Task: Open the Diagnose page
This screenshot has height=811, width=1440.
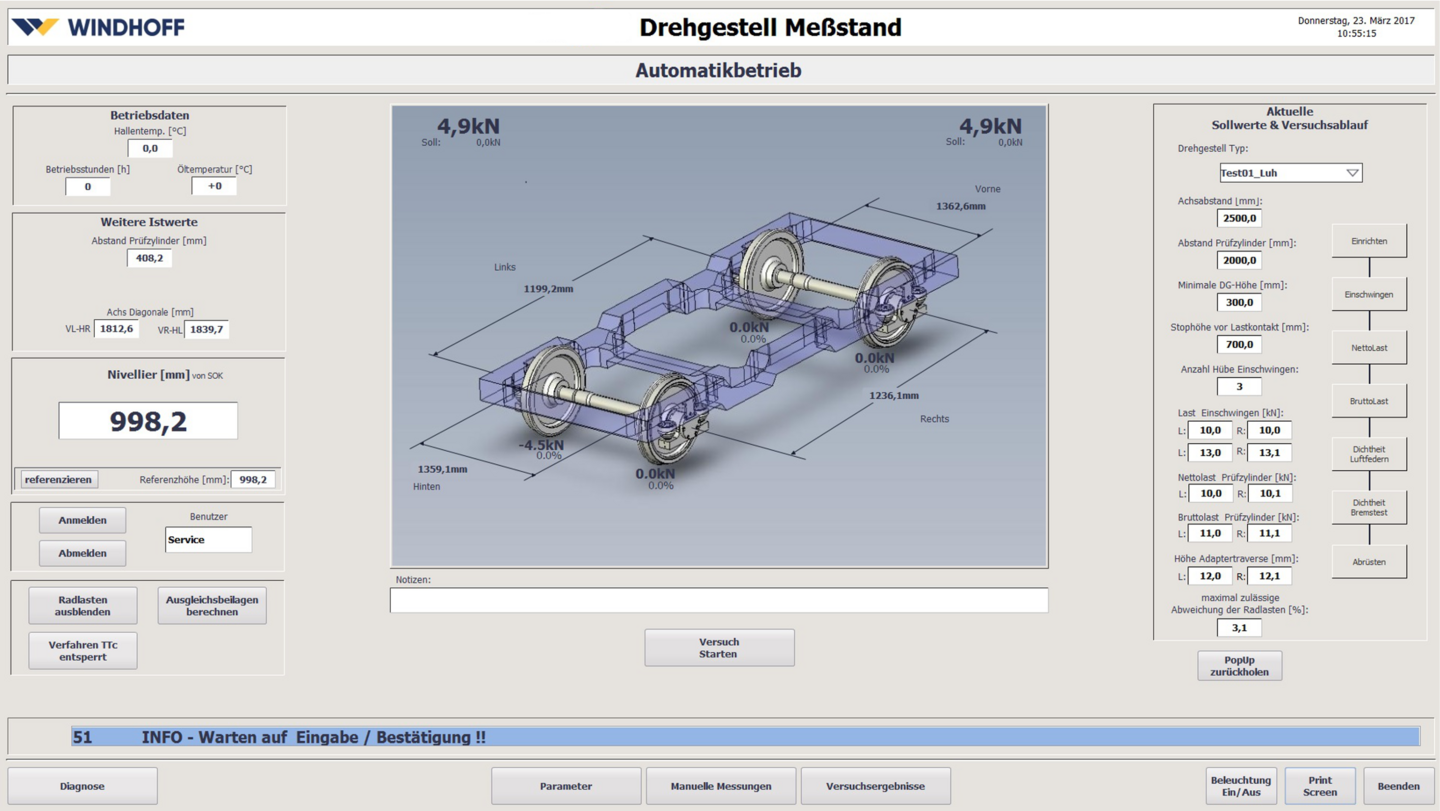Action: click(x=83, y=786)
